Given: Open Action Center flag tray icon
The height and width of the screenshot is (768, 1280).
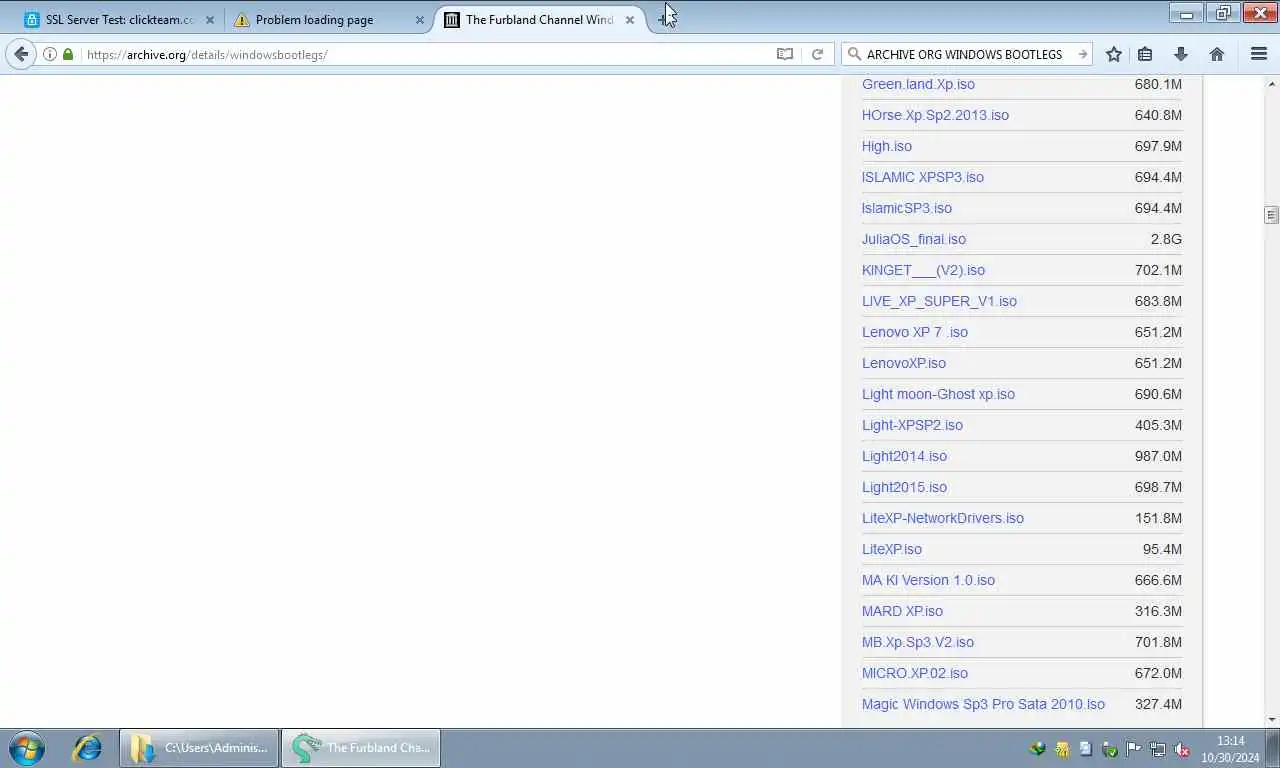Looking at the screenshot, I should [x=1133, y=749].
